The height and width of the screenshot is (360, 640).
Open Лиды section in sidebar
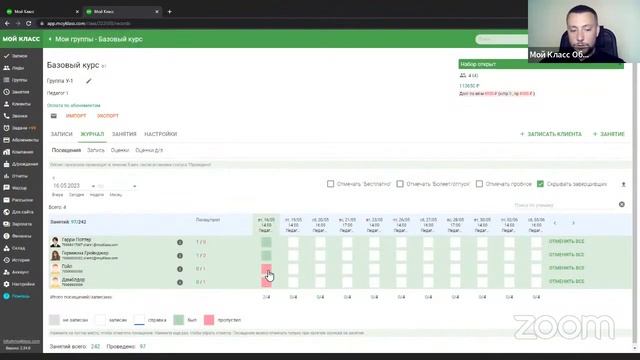point(14,68)
